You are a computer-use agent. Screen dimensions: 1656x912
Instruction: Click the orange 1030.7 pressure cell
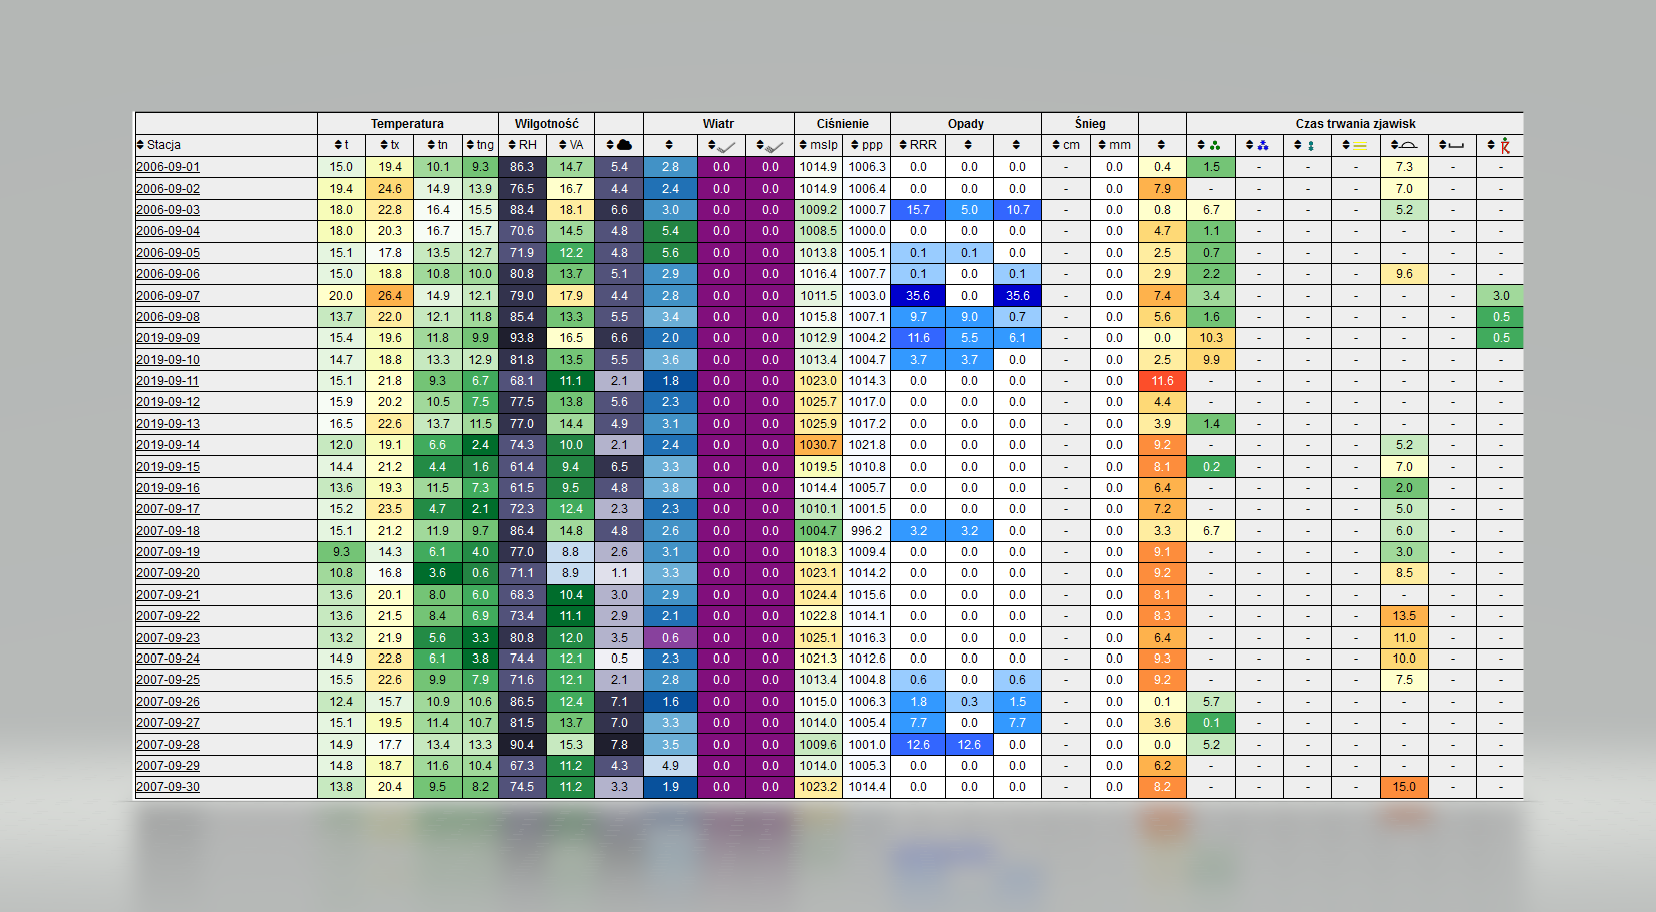click(818, 445)
